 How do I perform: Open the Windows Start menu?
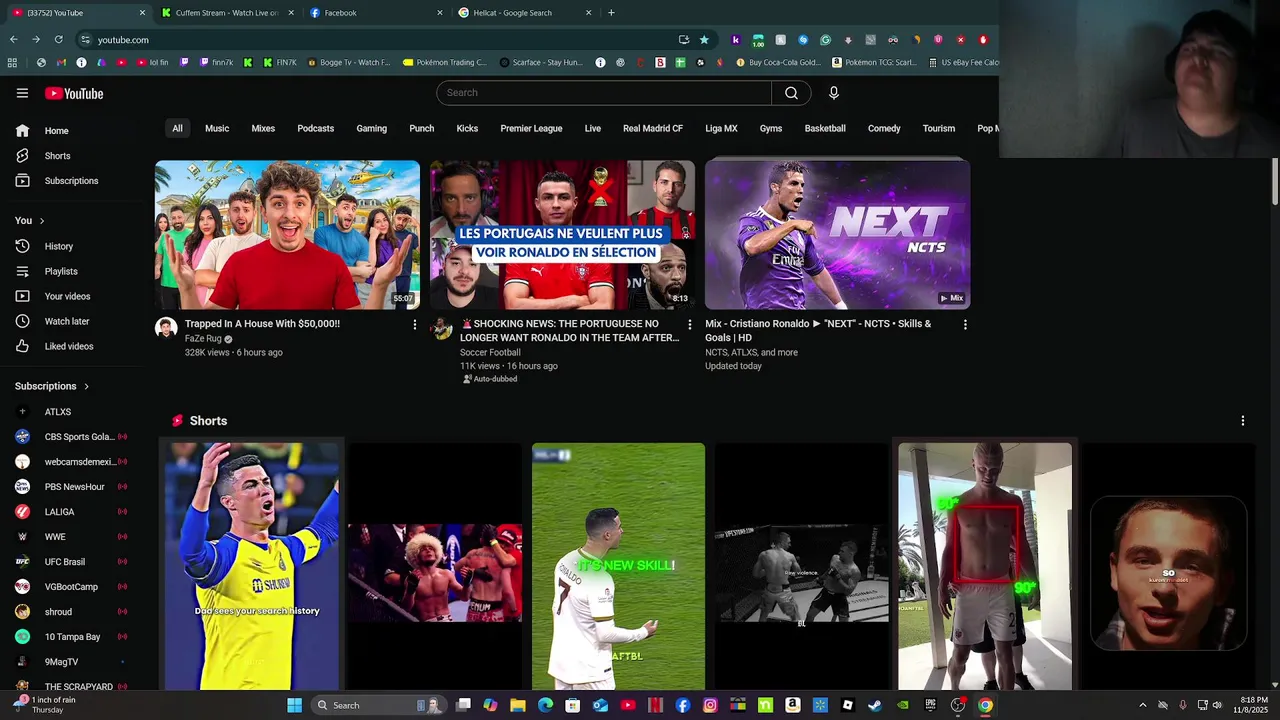tap(294, 705)
